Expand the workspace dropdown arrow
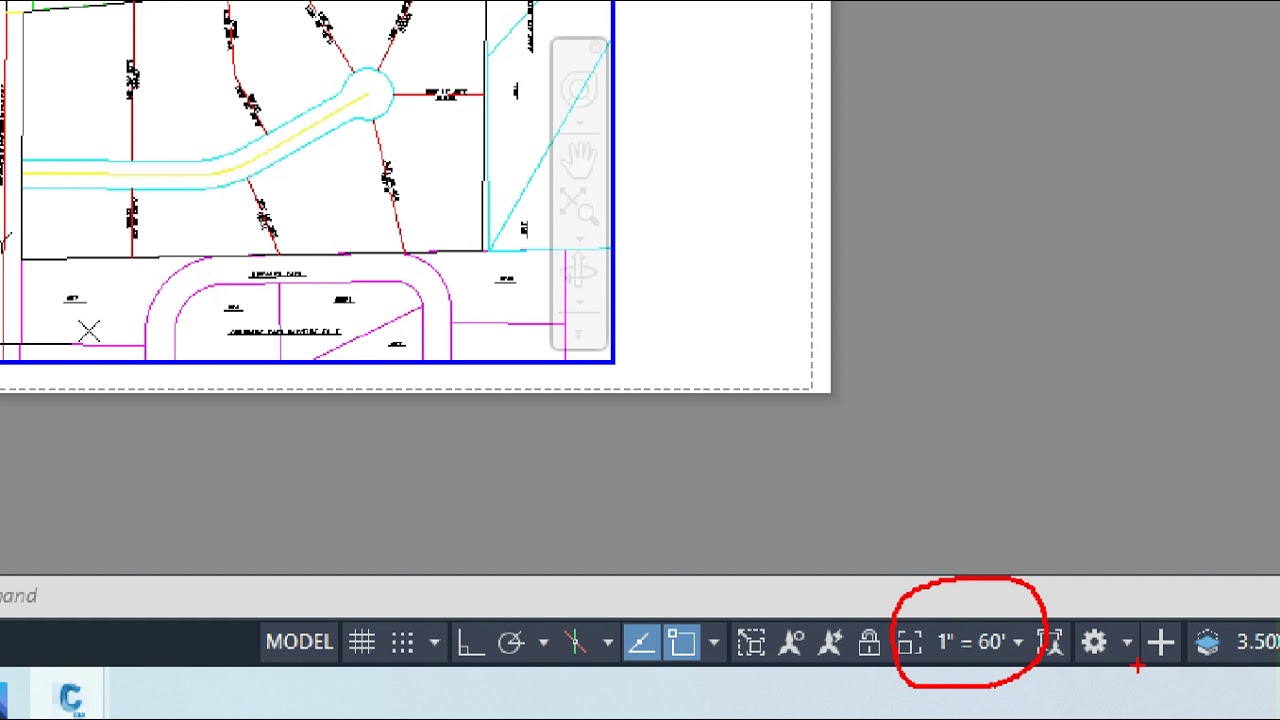 [x=1127, y=642]
